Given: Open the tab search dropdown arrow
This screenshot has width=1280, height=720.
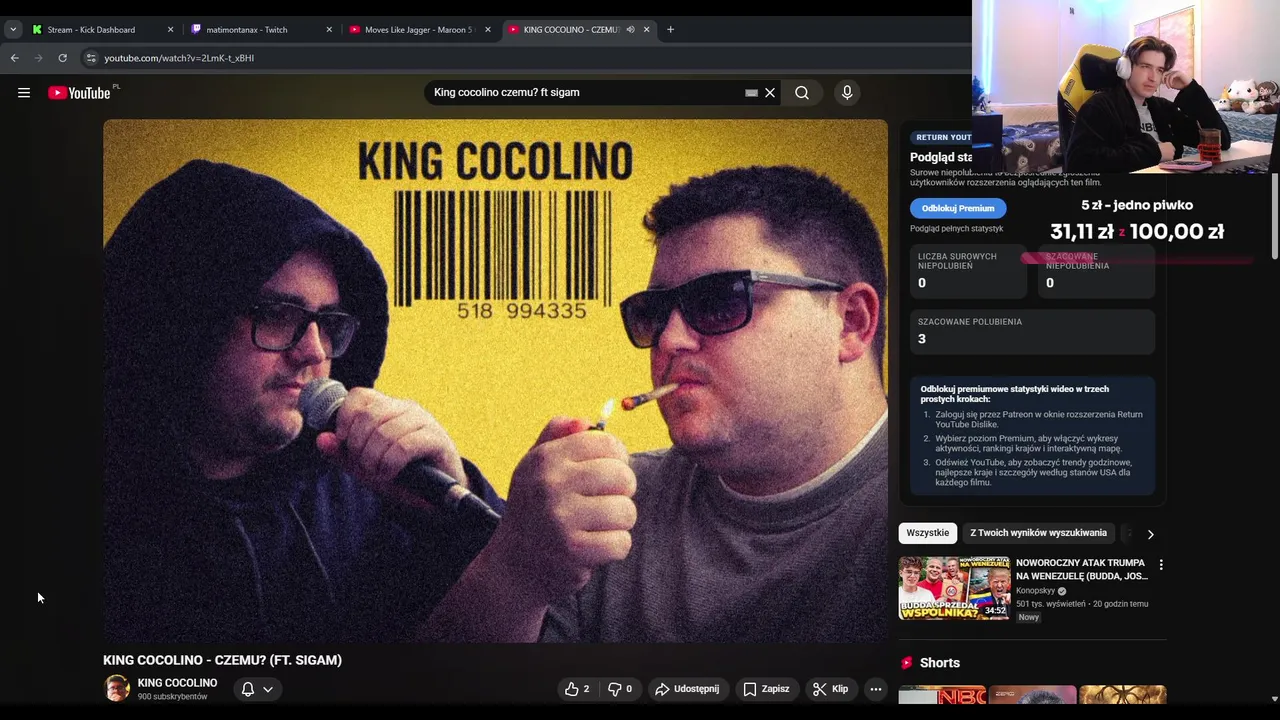Looking at the screenshot, I should (x=13, y=30).
